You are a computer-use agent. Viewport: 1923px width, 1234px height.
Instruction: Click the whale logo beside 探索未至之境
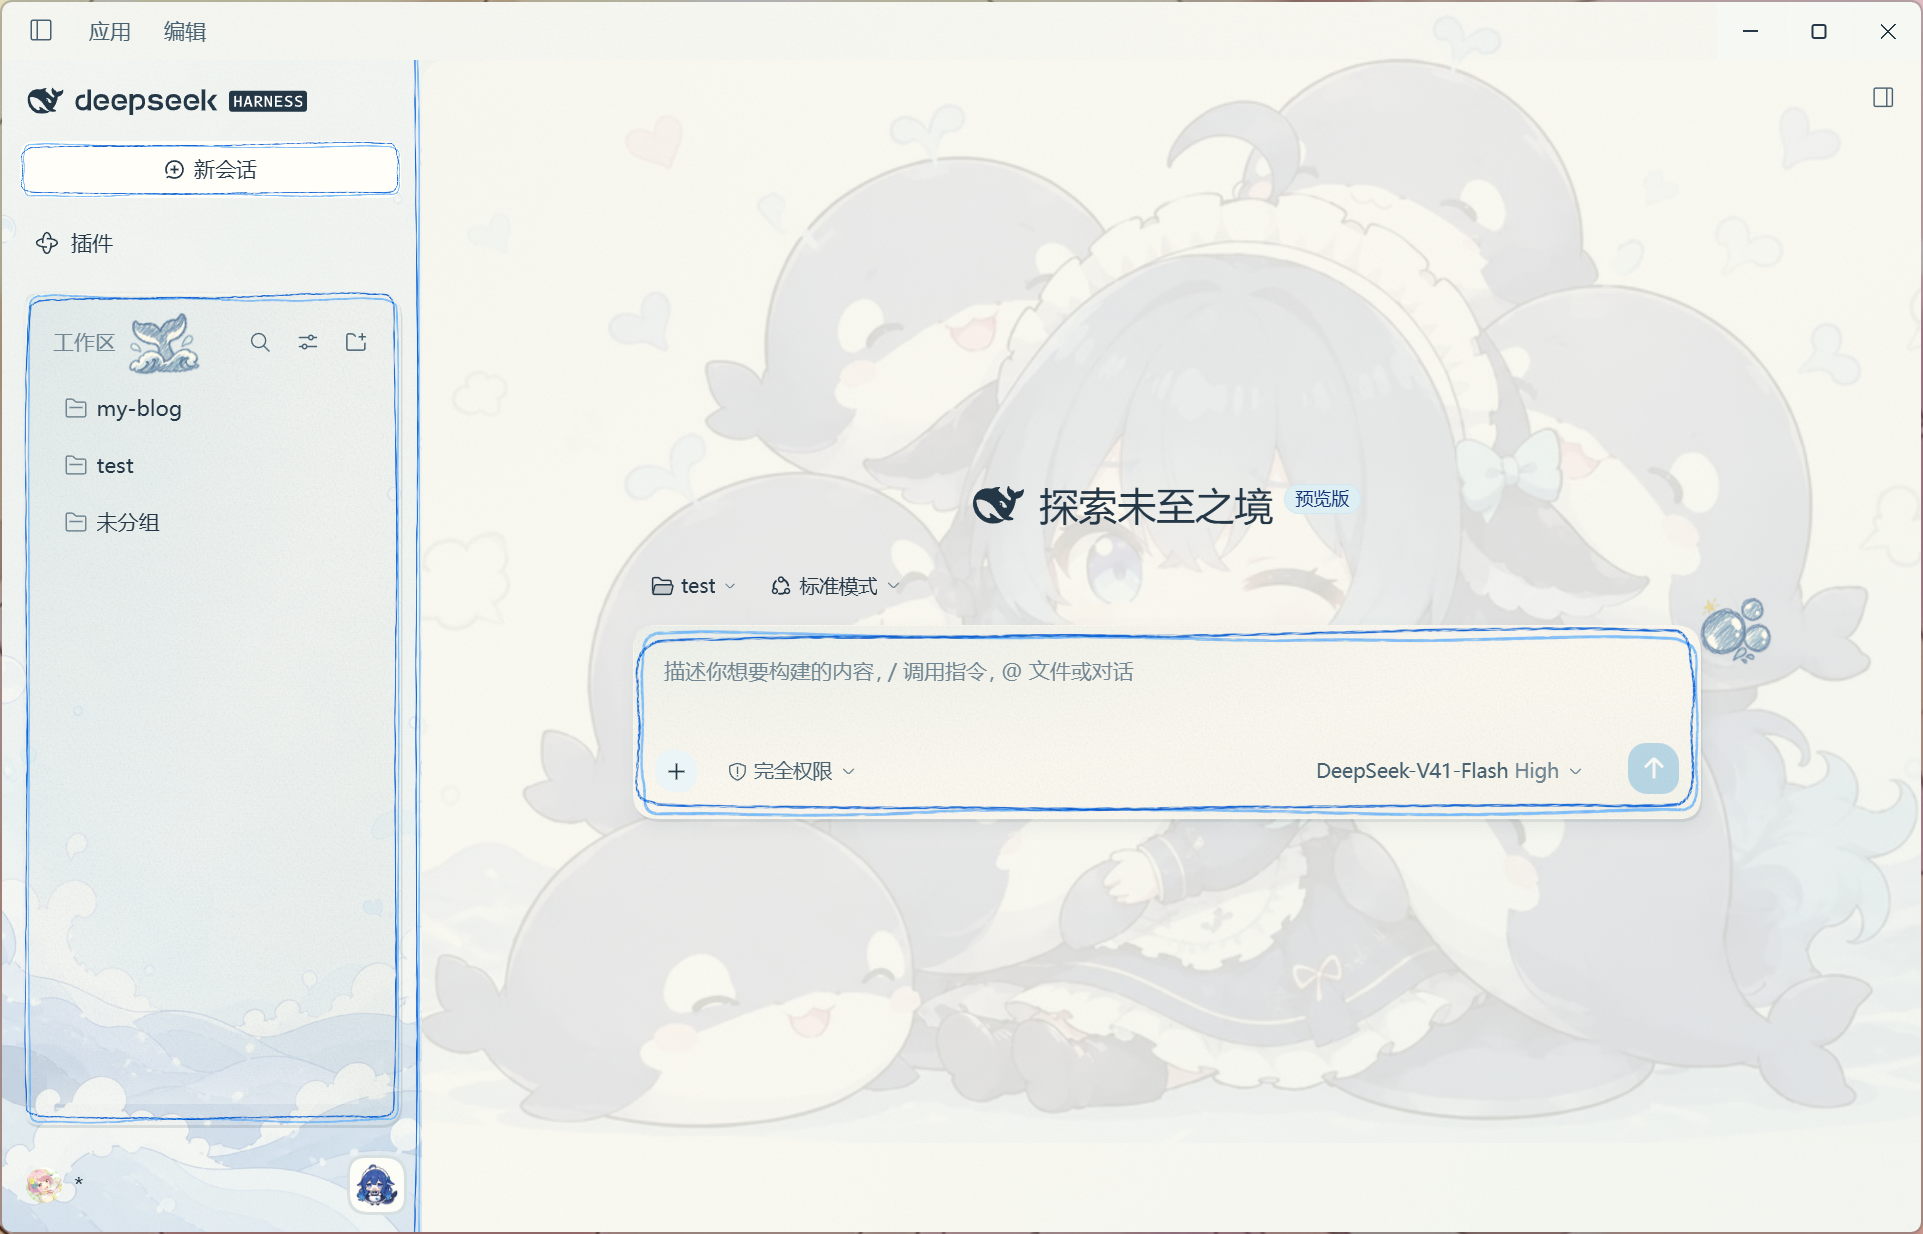[998, 504]
